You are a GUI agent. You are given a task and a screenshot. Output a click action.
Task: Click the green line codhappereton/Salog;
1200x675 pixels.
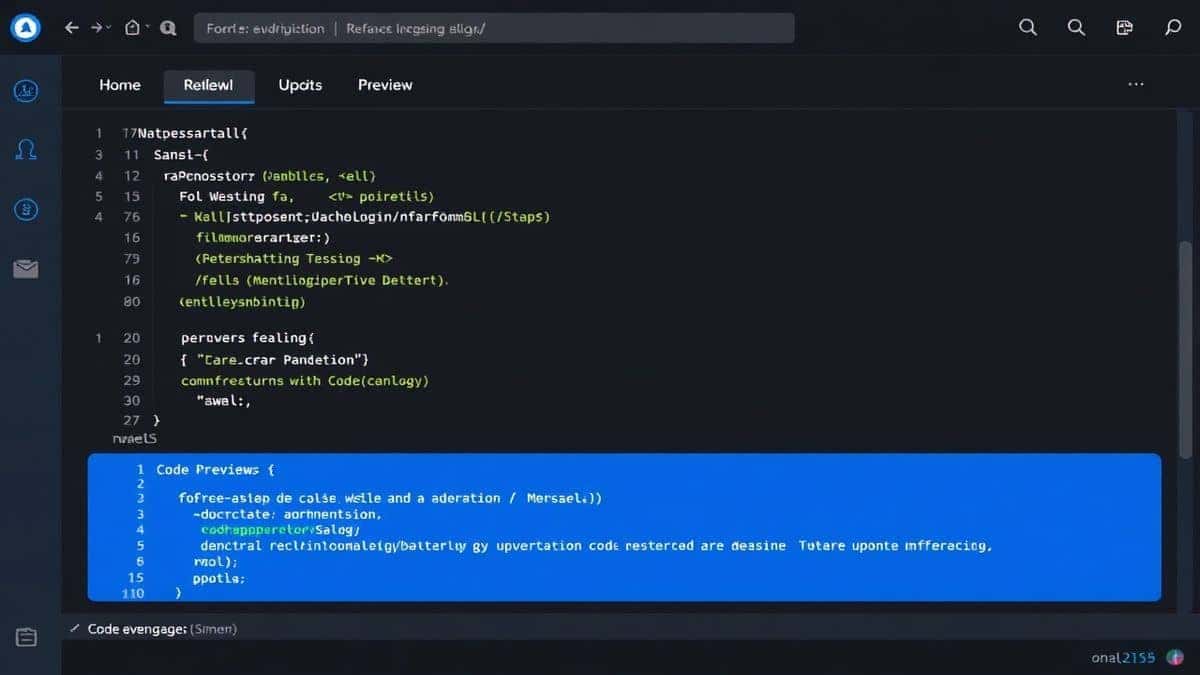point(279,529)
